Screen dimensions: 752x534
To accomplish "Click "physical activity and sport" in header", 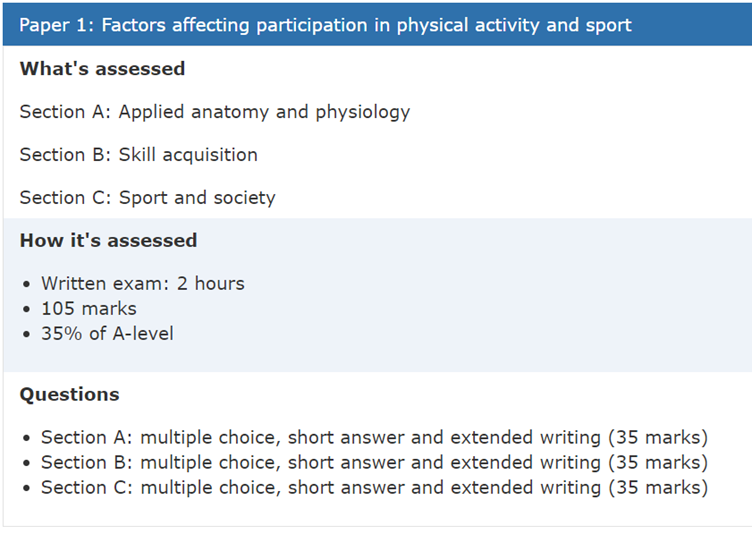I will coord(514,25).
